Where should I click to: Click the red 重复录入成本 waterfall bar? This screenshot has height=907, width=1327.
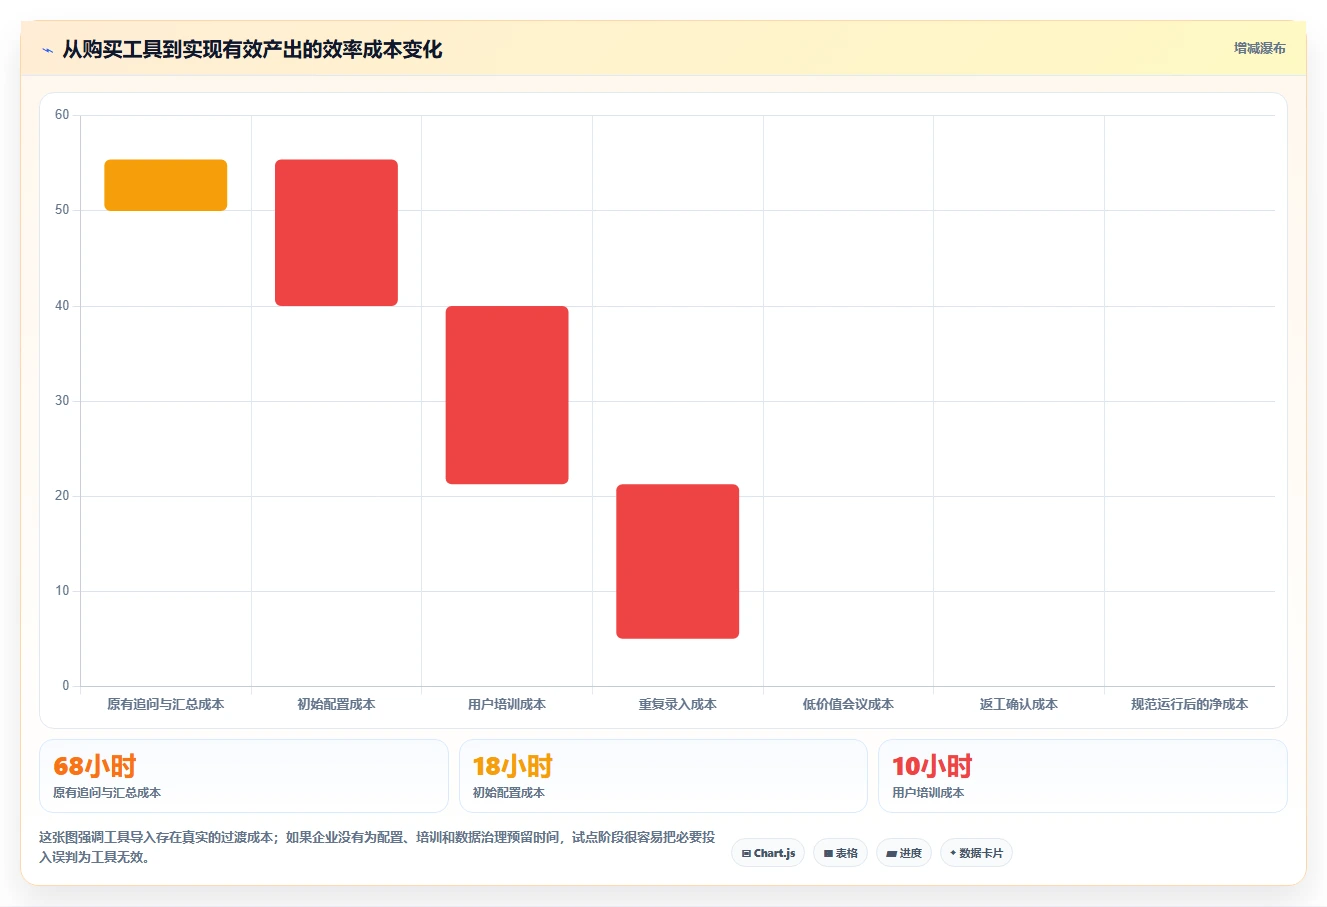point(678,561)
